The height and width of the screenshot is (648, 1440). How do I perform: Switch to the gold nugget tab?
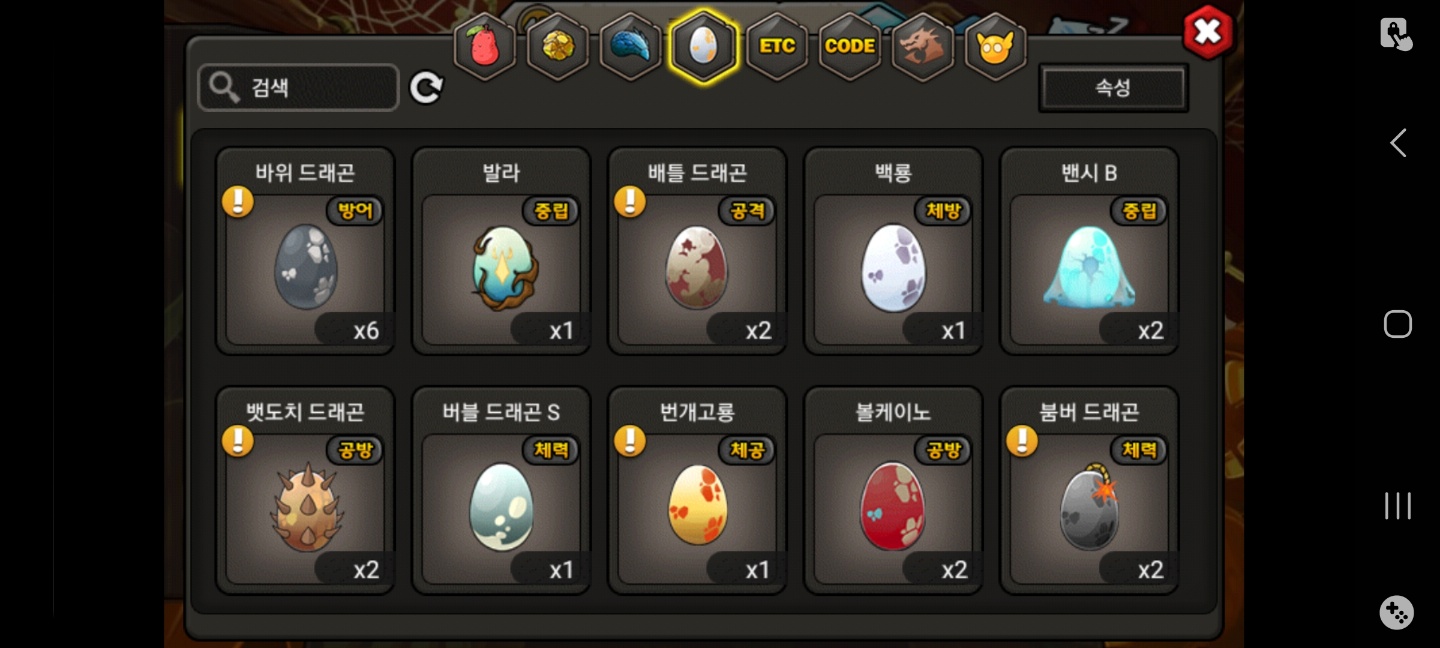pyautogui.click(x=558, y=46)
